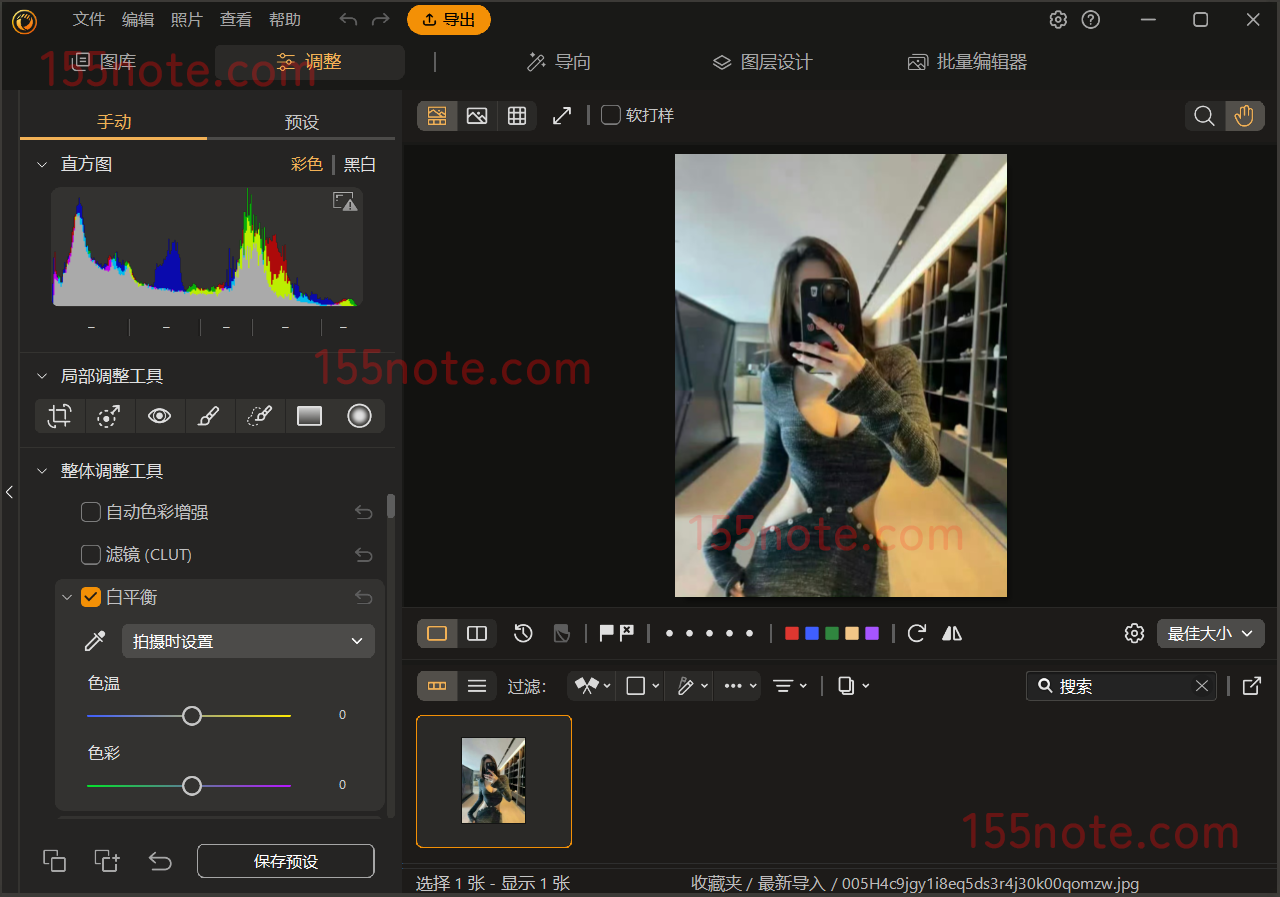Enable 自动色彩增强 checkbox
The width and height of the screenshot is (1280, 897).
(x=91, y=512)
